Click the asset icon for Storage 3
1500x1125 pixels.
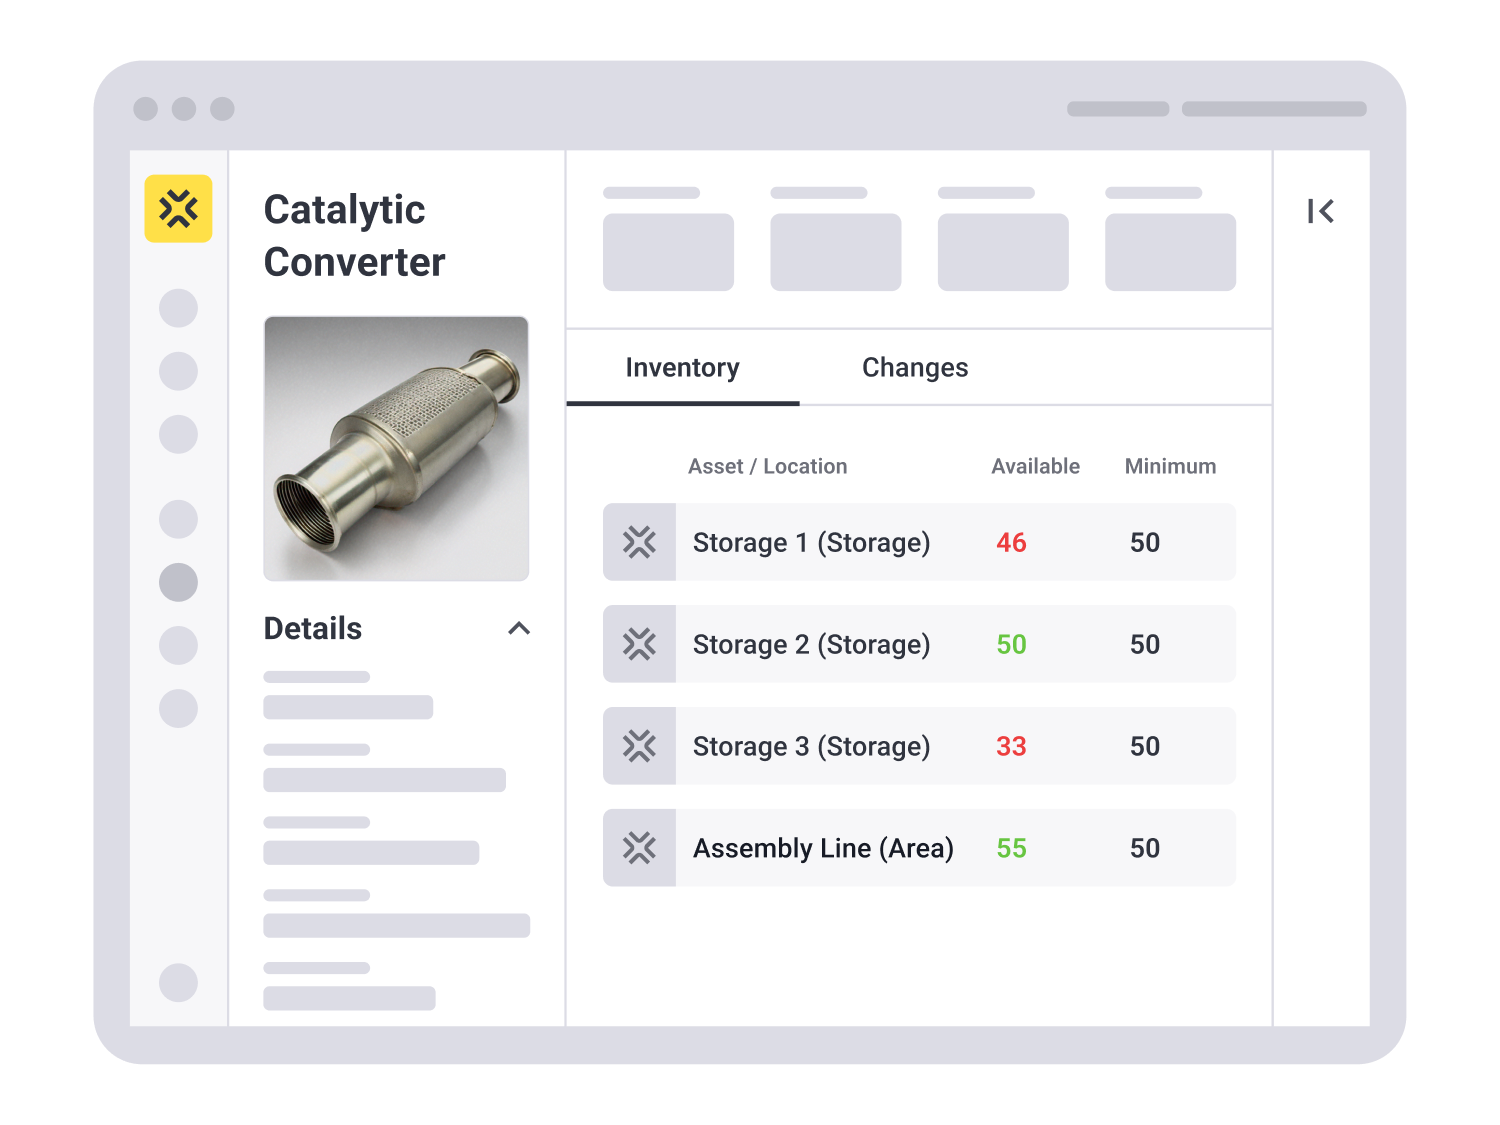coord(639,746)
